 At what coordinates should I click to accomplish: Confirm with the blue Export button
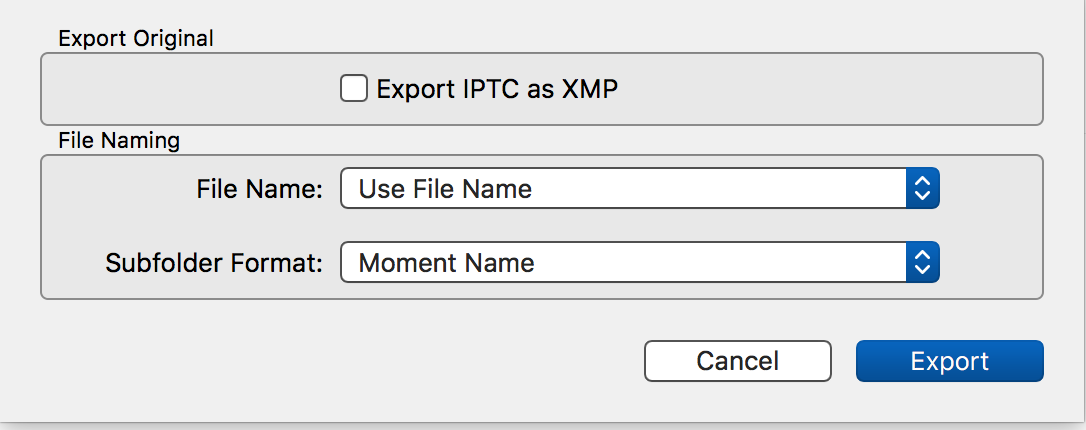pyautogui.click(x=949, y=361)
